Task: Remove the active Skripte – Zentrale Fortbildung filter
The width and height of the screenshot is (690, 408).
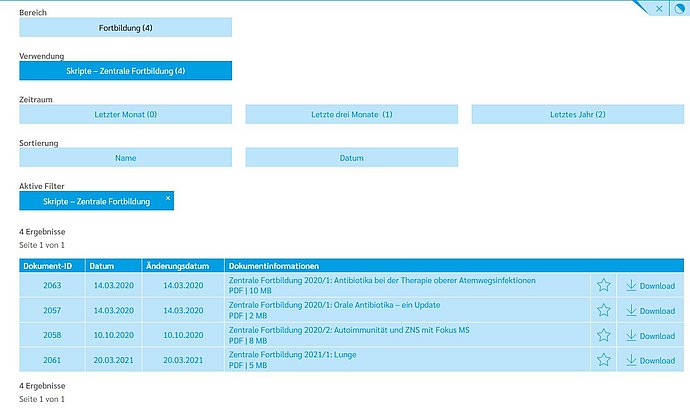Action: pos(168,198)
